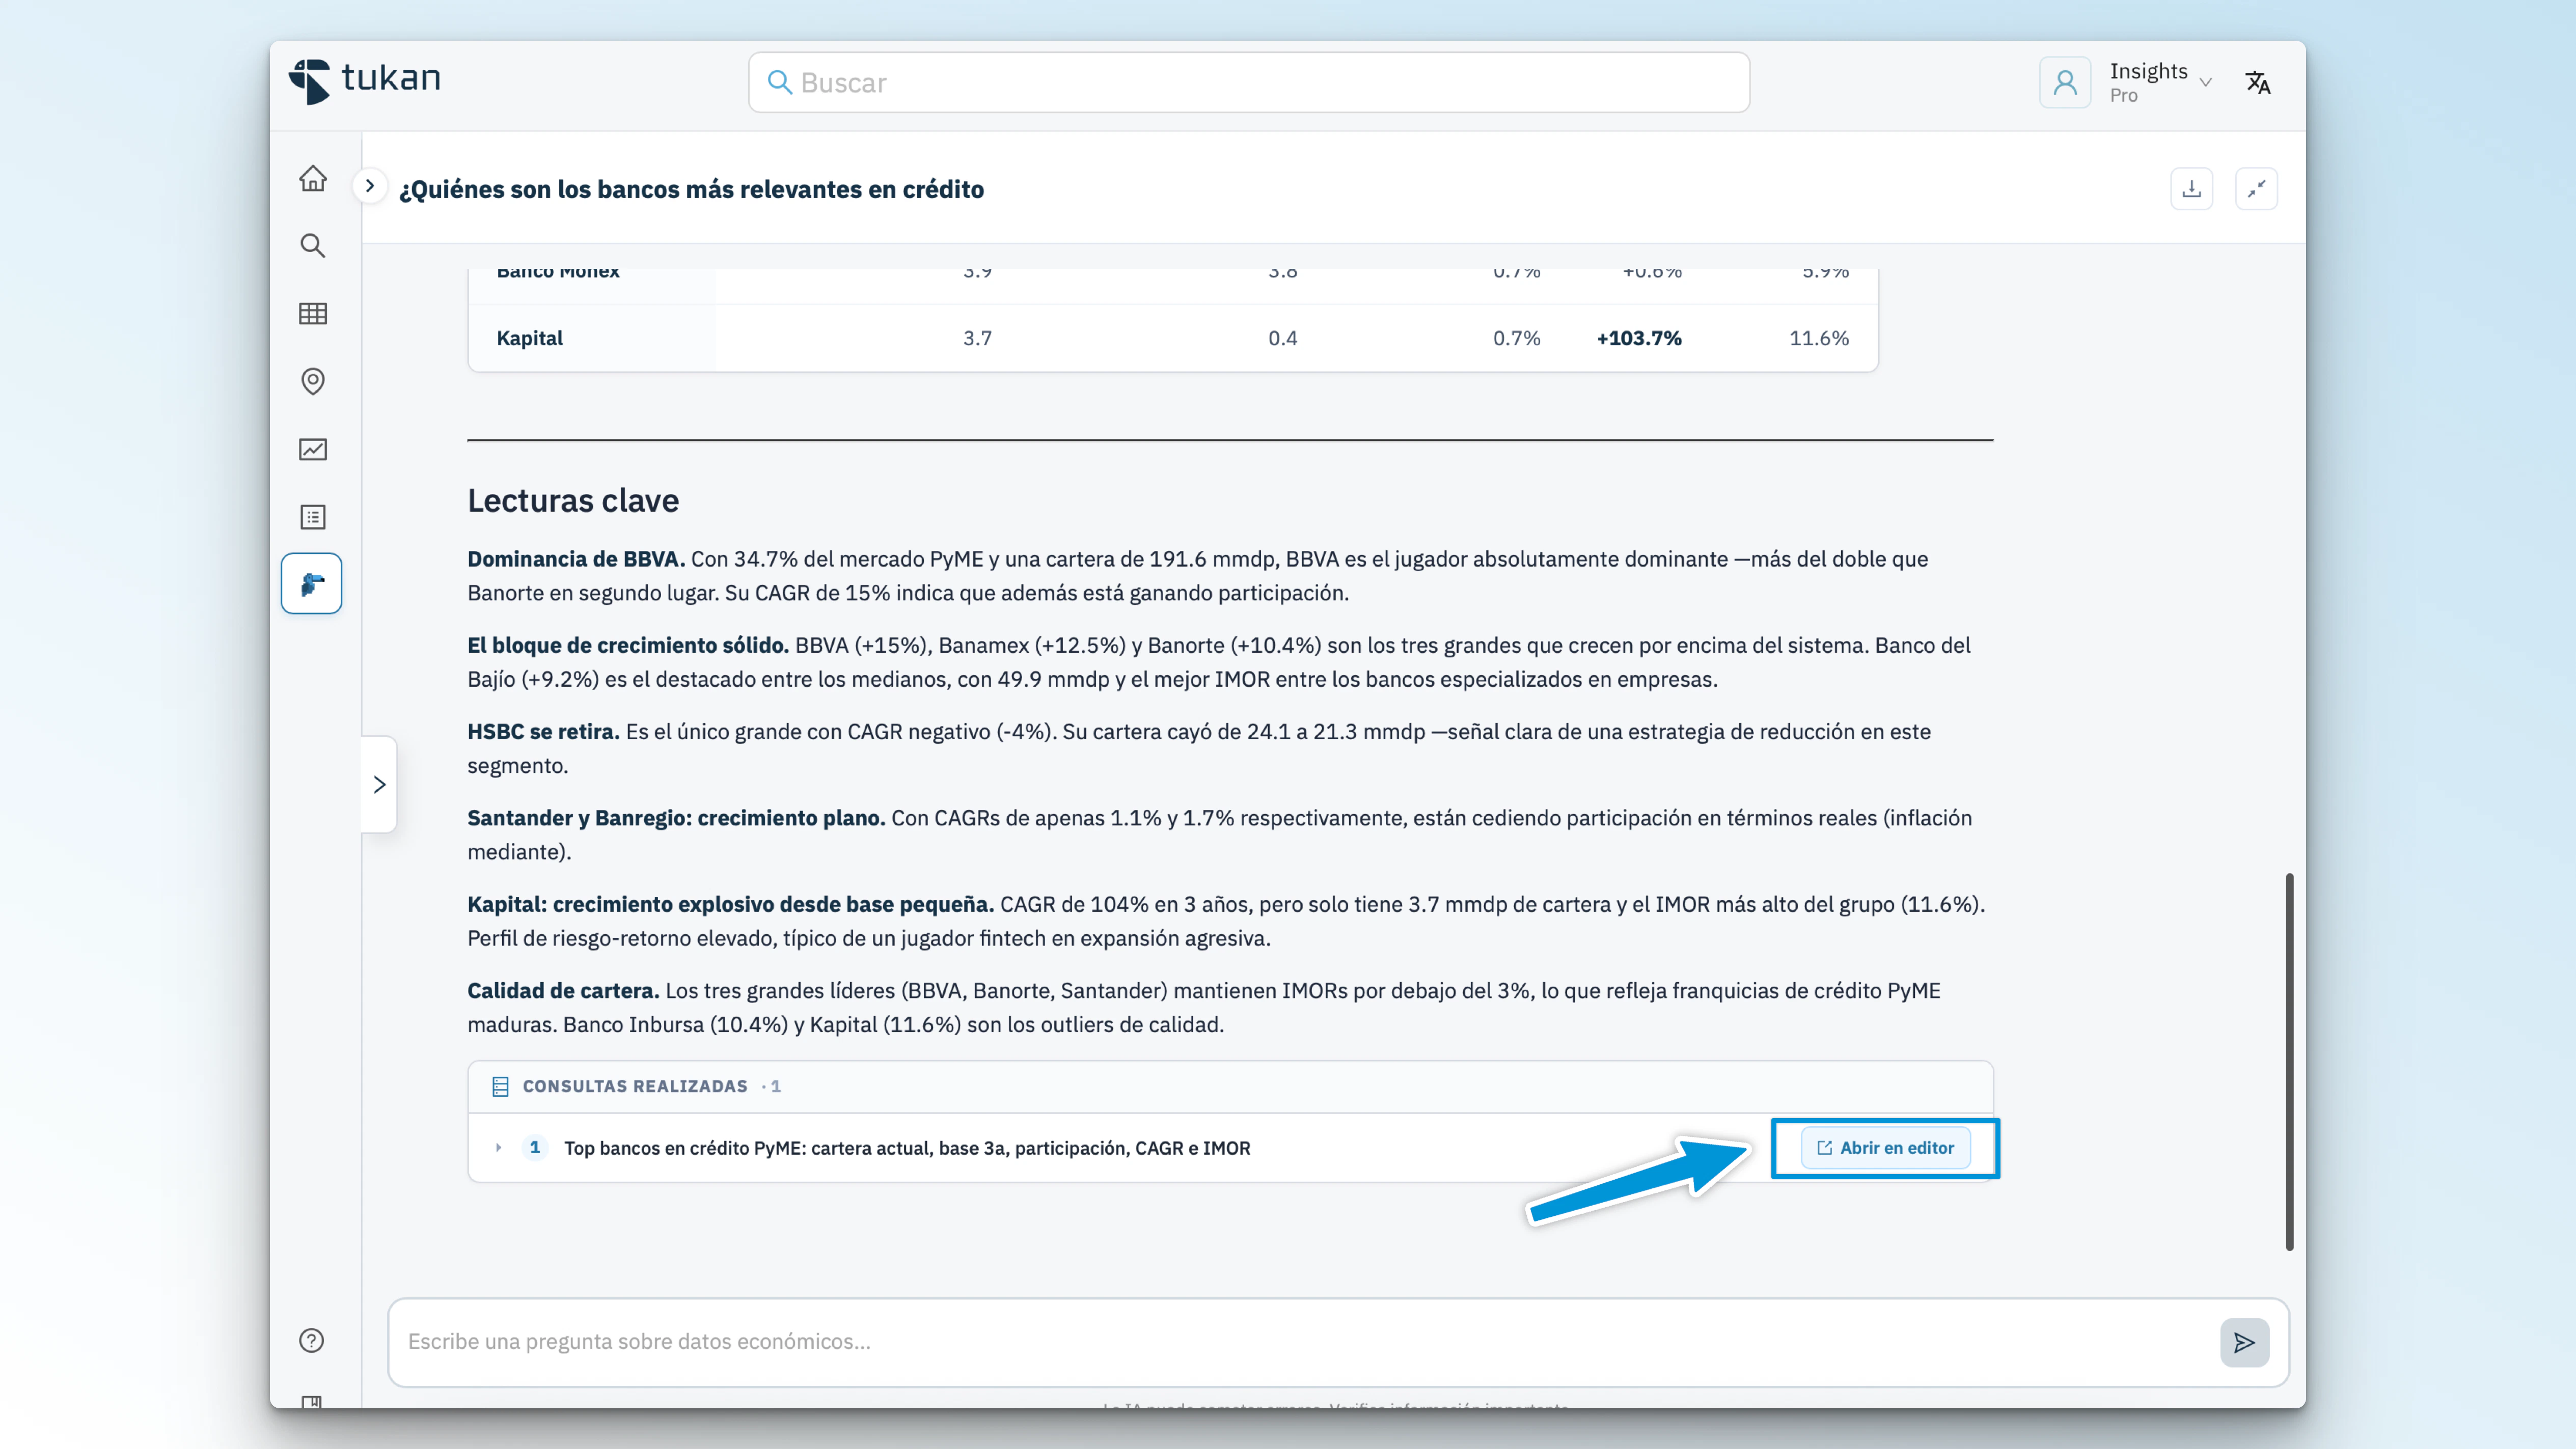Select the map location pin icon
Image resolution: width=2576 pixels, height=1449 pixels.
313,381
